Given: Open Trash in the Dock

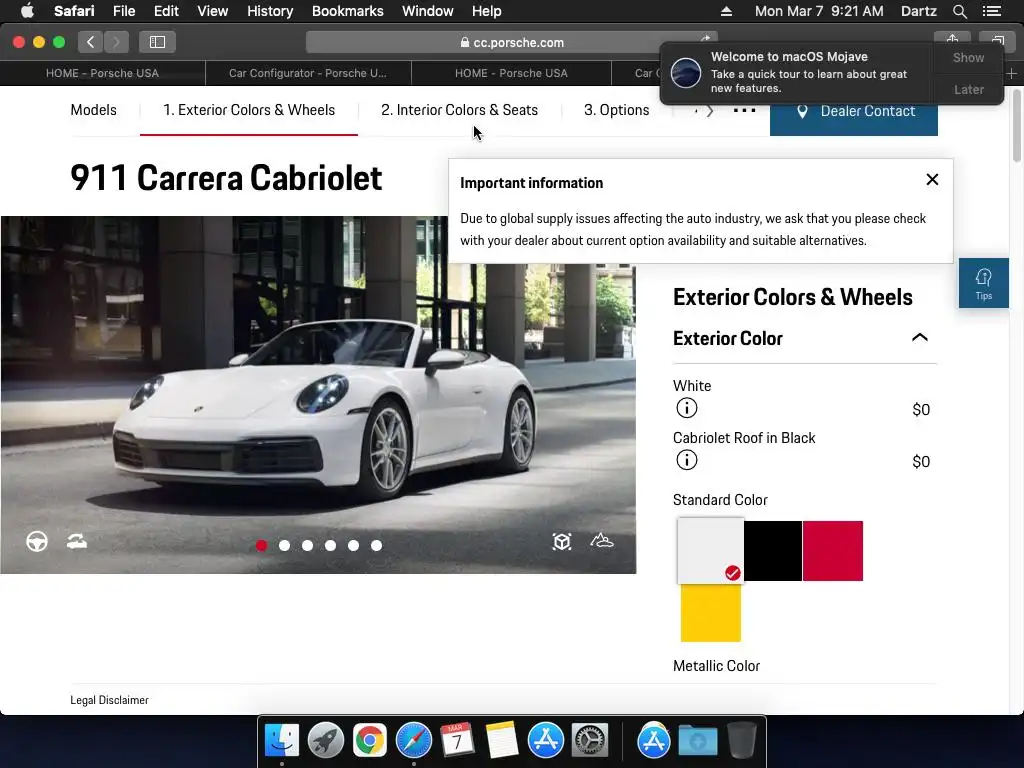Looking at the screenshot, I should point(741,740).
